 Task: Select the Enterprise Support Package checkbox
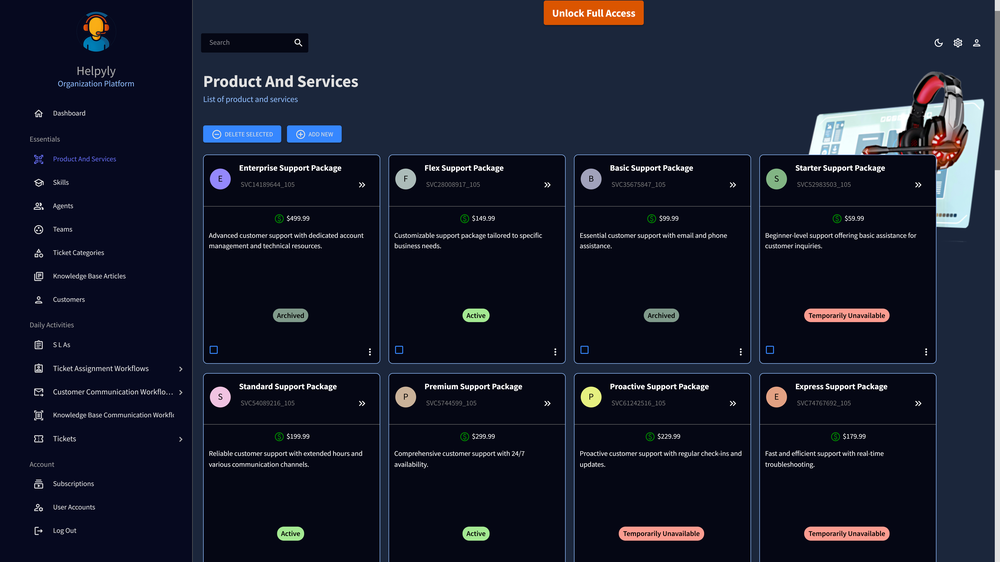pyautogui.click(x=214, y=350)
